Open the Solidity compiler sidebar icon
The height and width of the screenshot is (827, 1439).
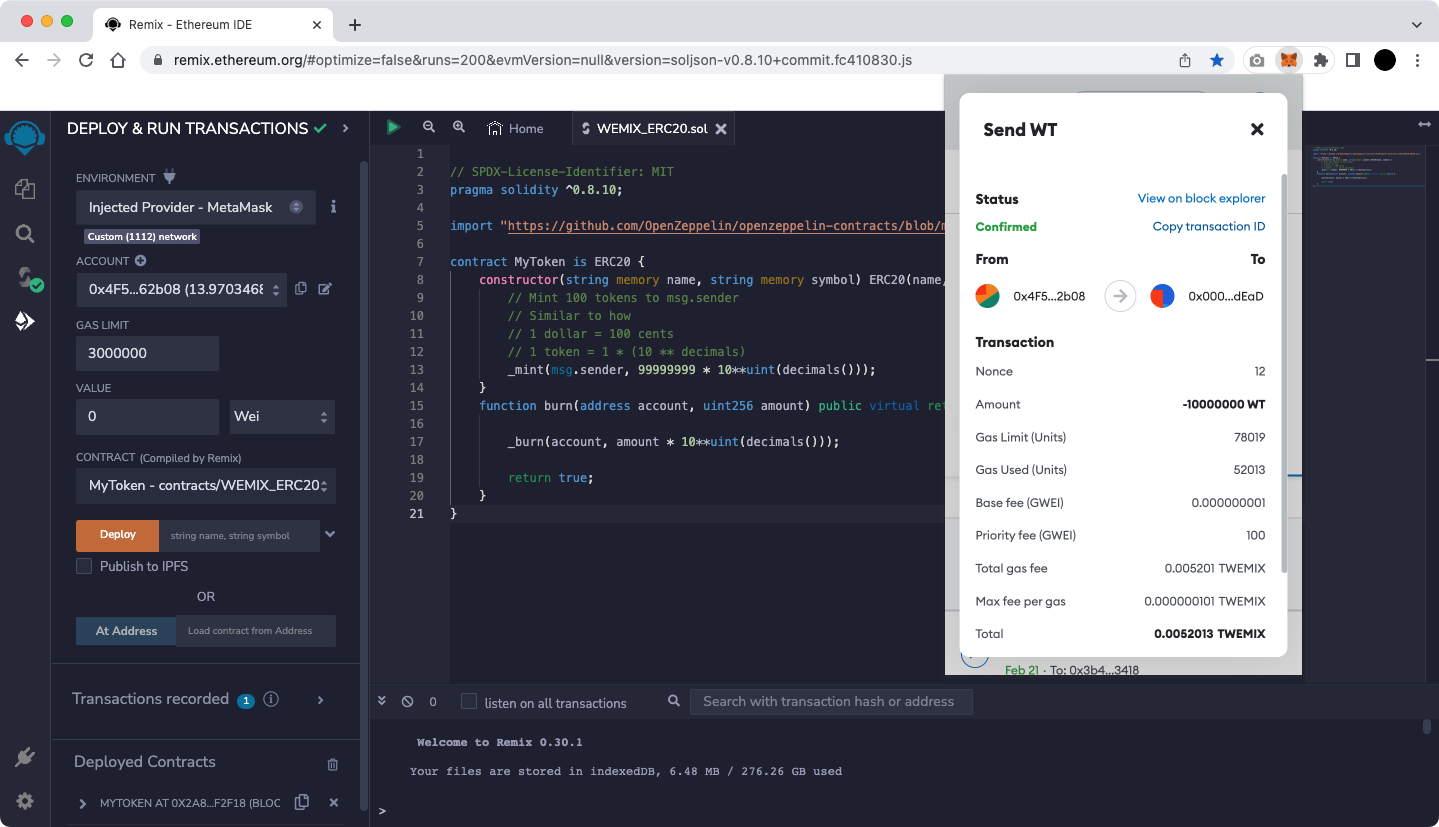[x=25, y=278]
